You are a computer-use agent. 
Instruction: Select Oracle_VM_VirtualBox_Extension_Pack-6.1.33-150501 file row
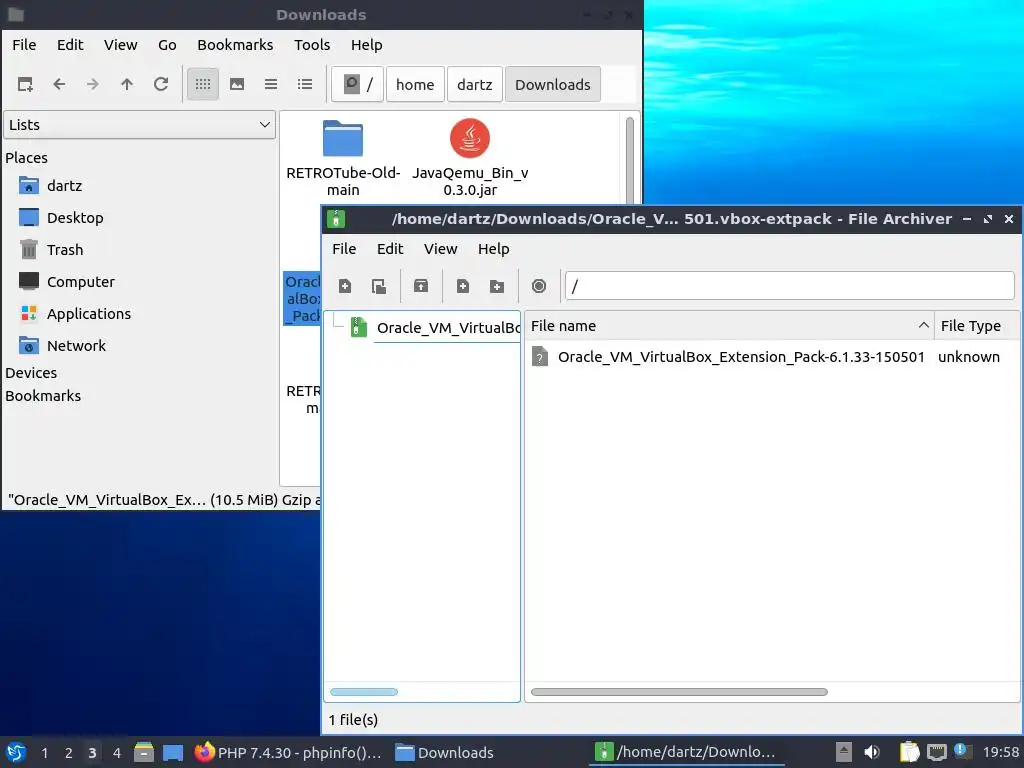(773, 357)
